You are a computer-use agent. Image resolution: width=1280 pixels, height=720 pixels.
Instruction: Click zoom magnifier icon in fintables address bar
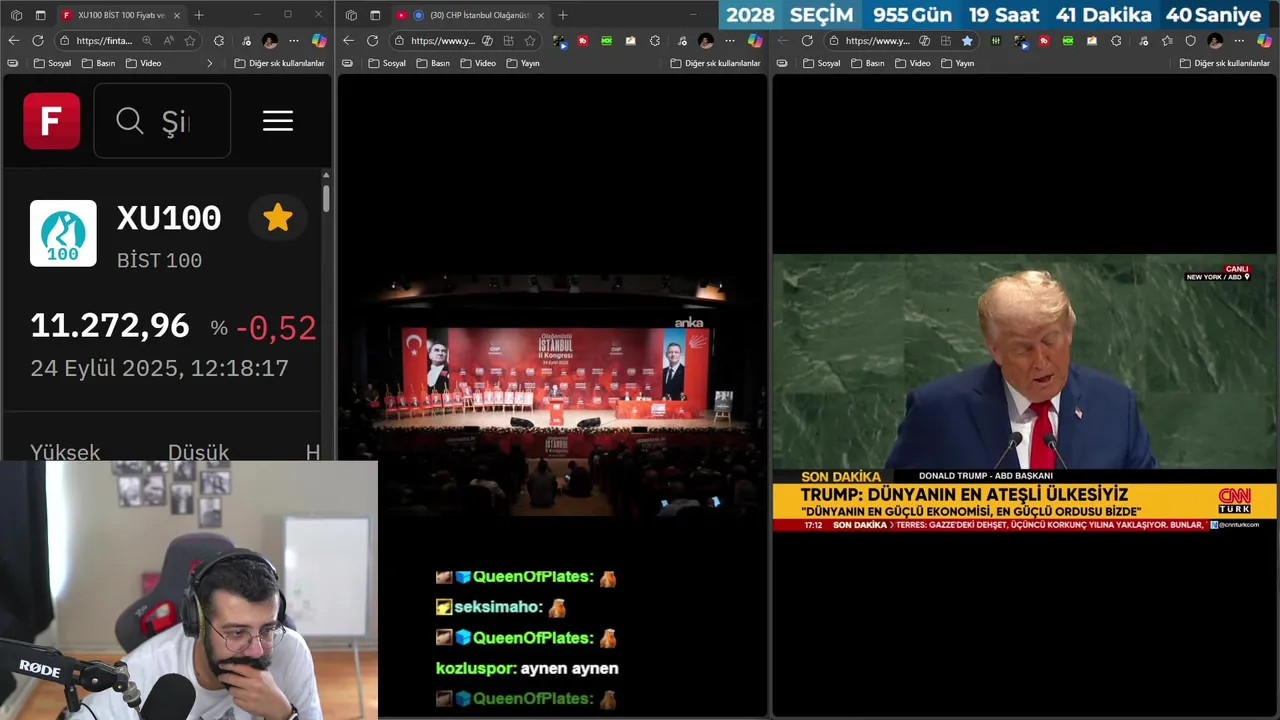point(147,40)
